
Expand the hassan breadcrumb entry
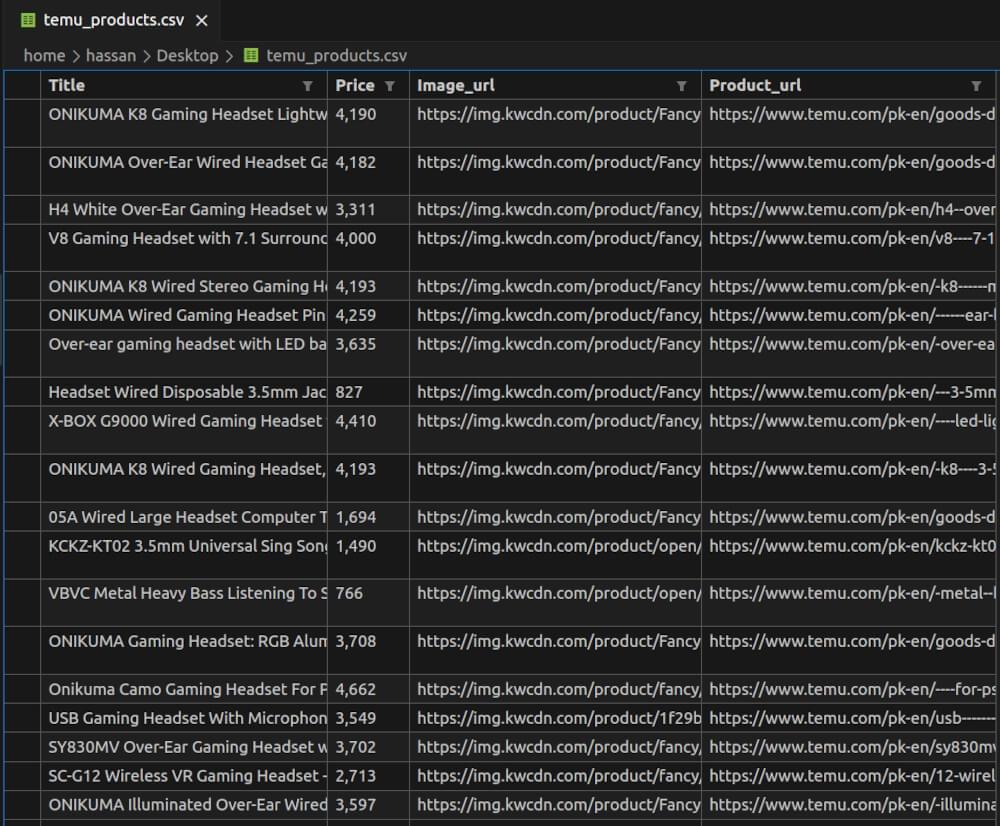click(111, 55)
